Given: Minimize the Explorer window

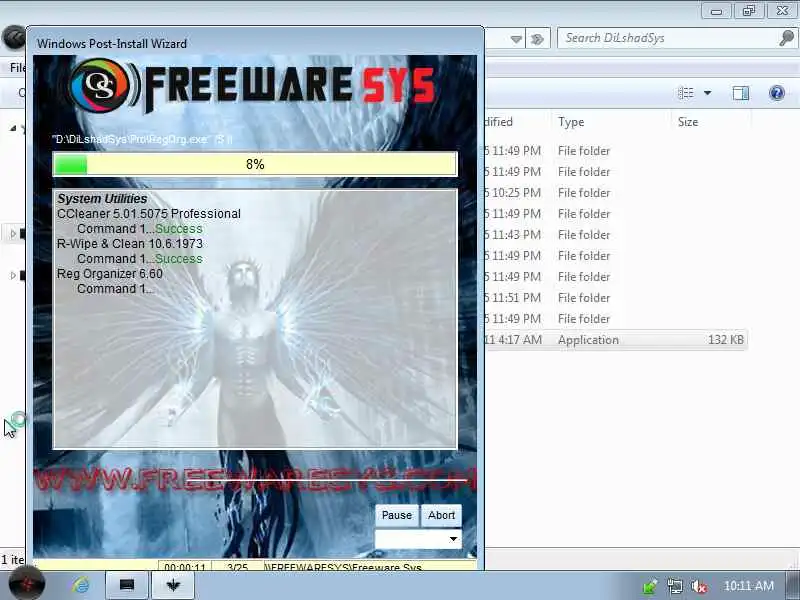Looking at the screenshot, I should (x=716, y=11).
